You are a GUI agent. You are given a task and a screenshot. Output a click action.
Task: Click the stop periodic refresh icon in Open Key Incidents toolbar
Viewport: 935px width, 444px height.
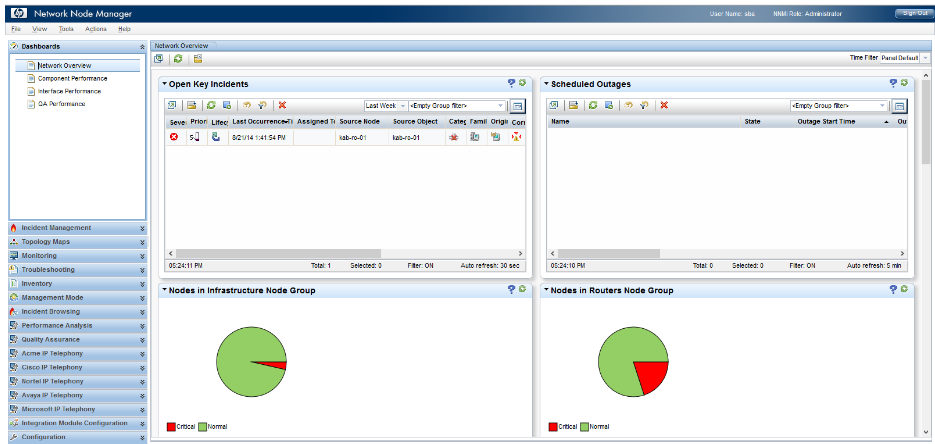click(x=227, y=105)
